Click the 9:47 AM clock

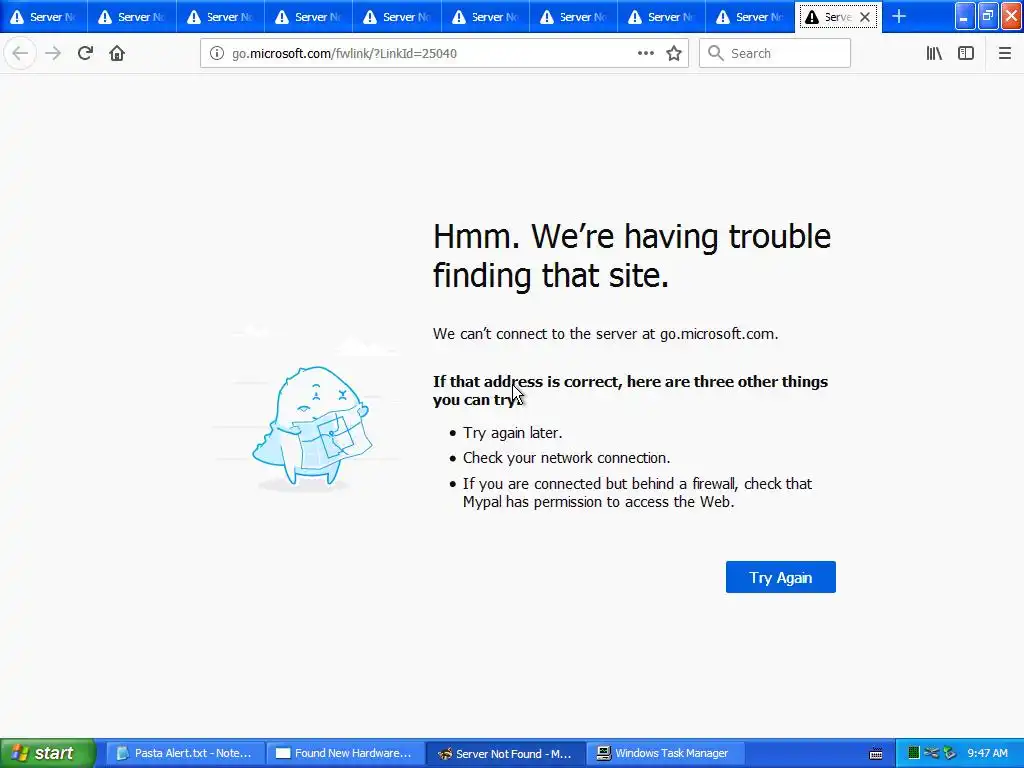pos(987,753)
